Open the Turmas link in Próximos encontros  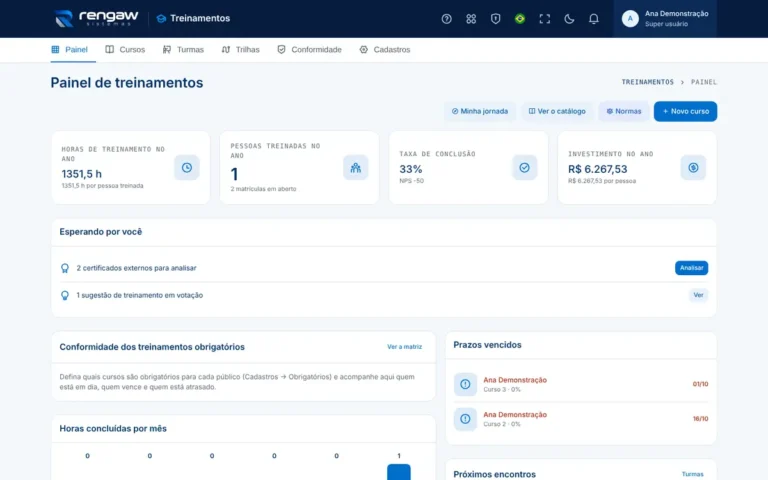click(693, 474)
